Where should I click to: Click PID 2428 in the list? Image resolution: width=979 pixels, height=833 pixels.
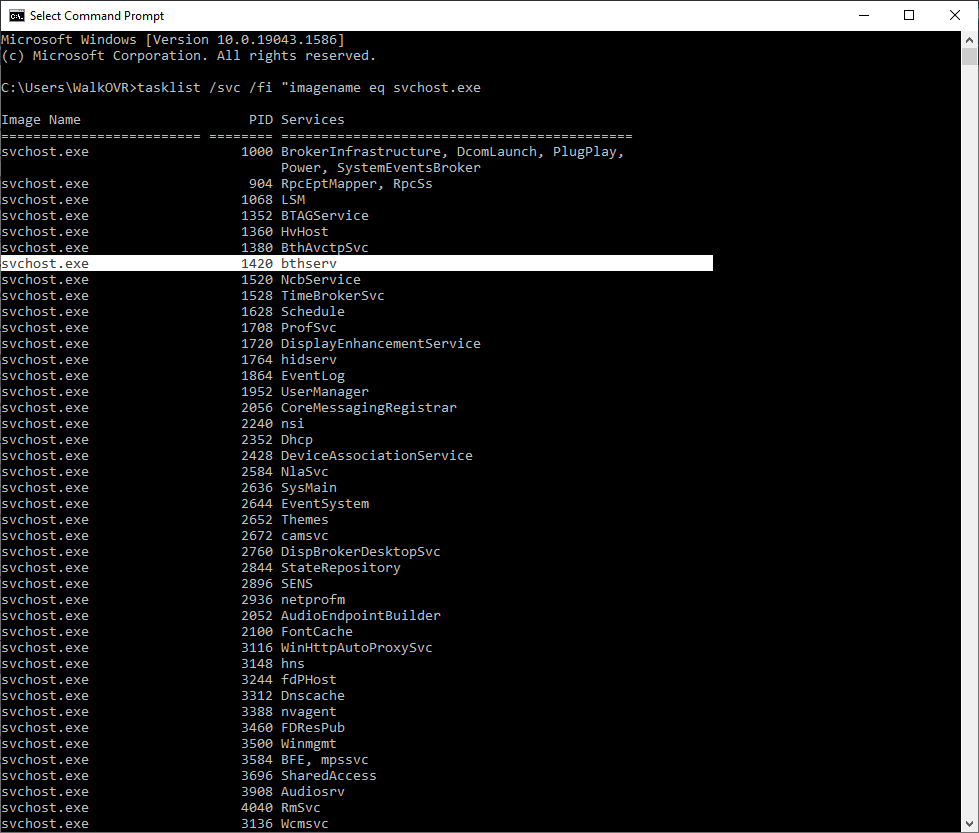[x=257, y=456]
